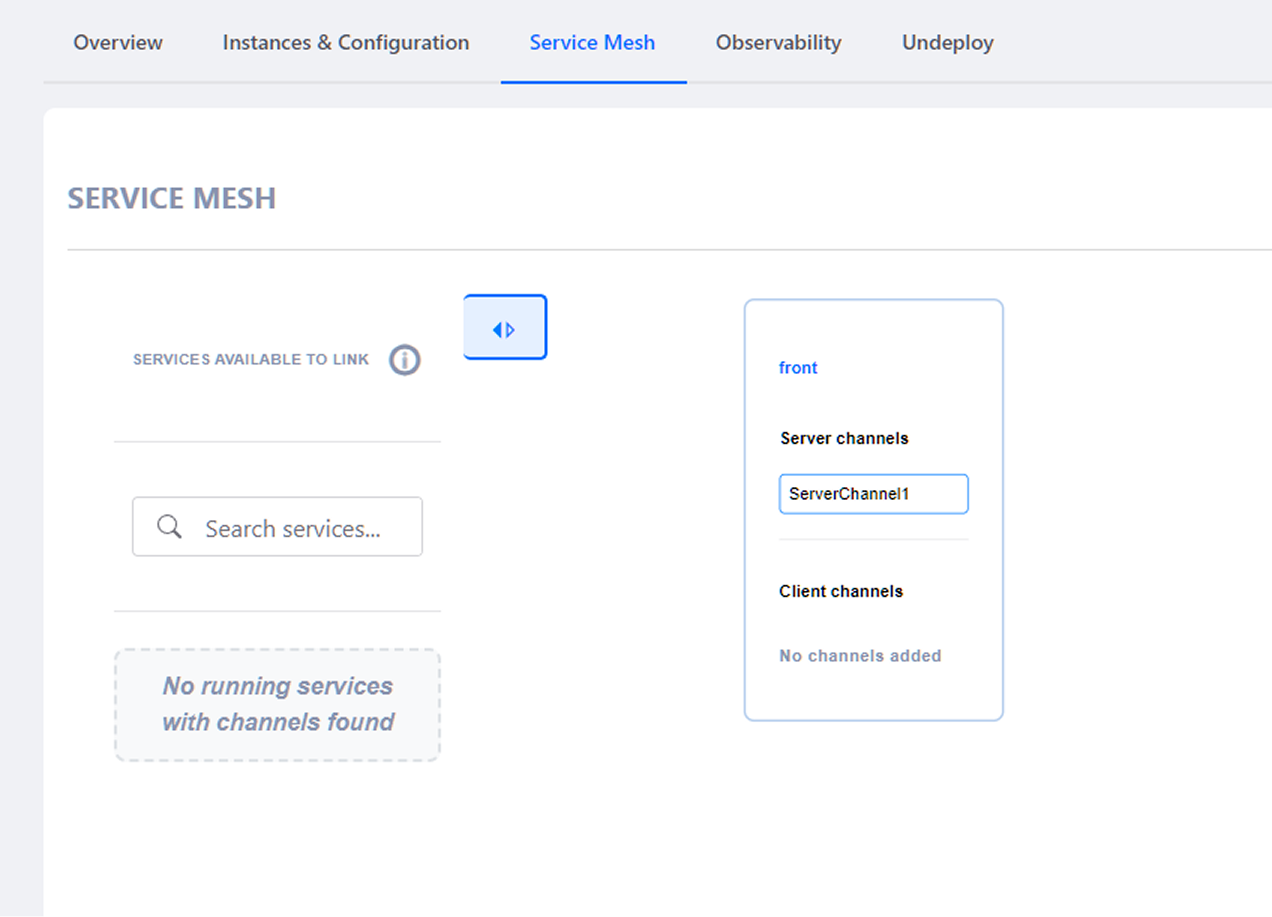Viewport: 1272px width, 917px height.
Task: Click the divider line under Server channels
Action: 873,540
